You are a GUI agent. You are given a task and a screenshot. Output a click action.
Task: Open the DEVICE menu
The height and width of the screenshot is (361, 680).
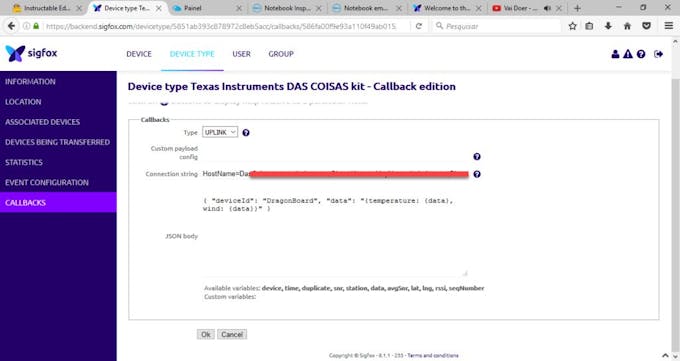tap(139, 54)
